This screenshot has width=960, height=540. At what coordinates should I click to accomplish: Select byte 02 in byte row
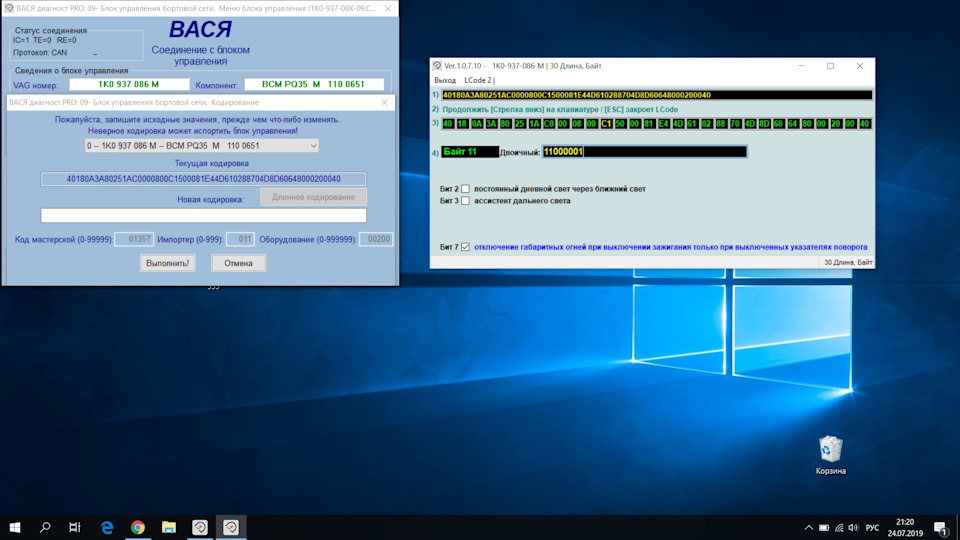click(x=707, y=124)
